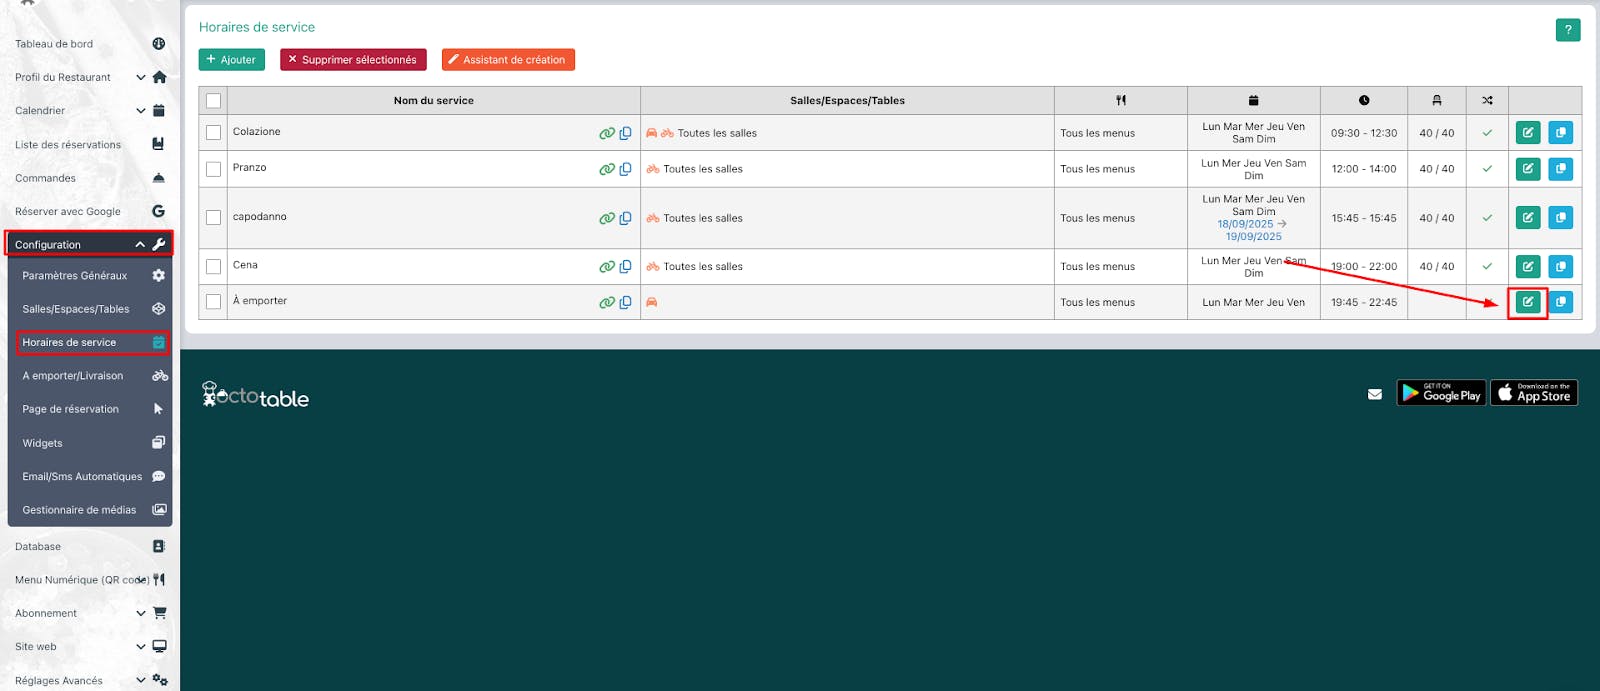
Task: Launch Assistant de création
Action: coord(508,60)
